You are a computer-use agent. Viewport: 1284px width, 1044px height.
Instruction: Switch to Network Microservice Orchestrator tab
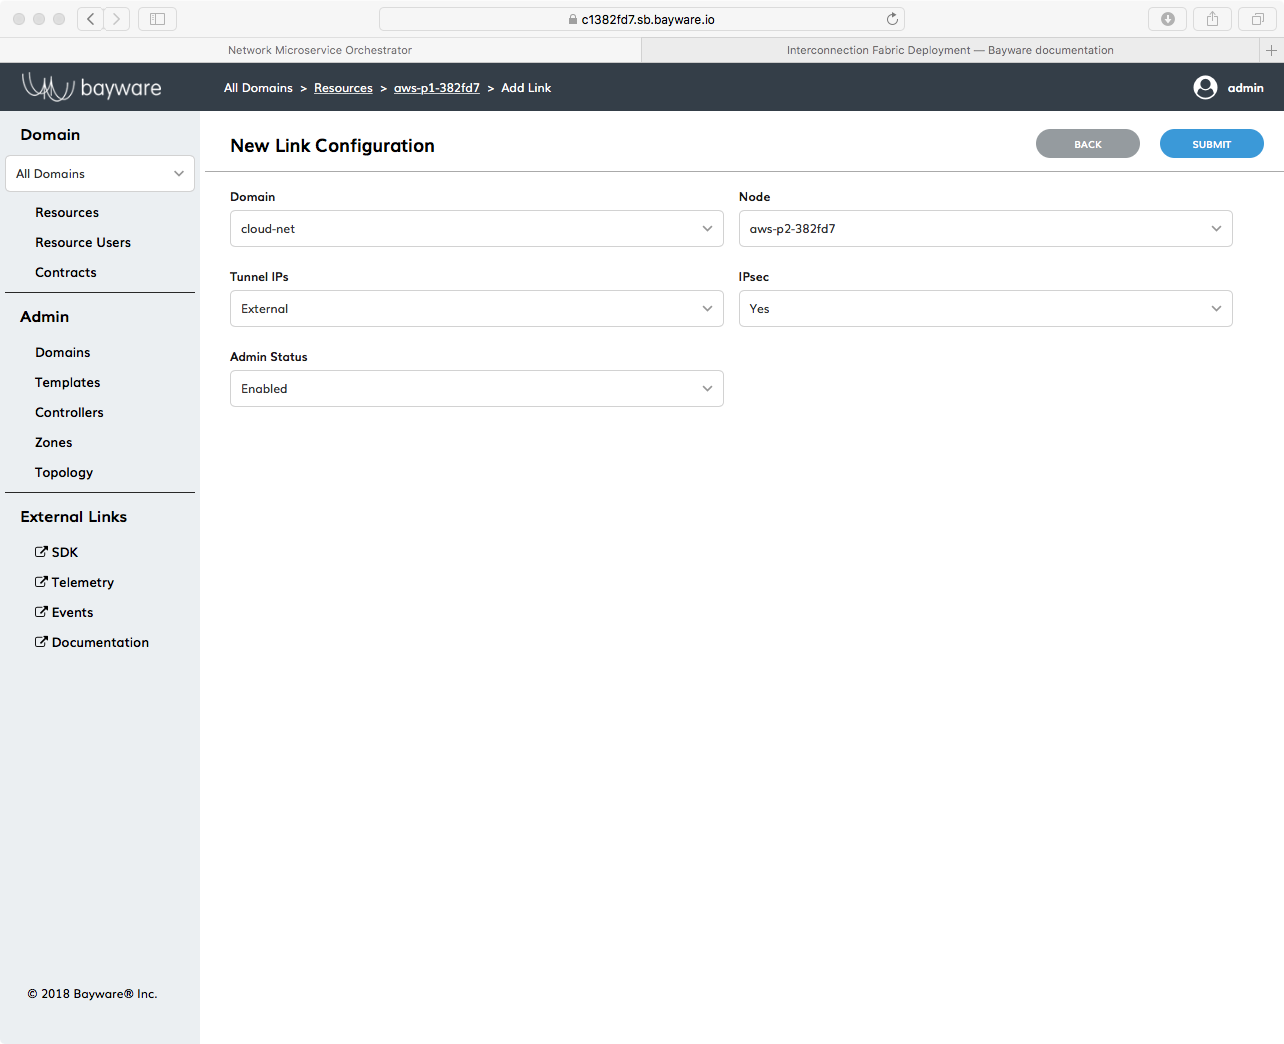pyautogui.click(x=320, y=50)
